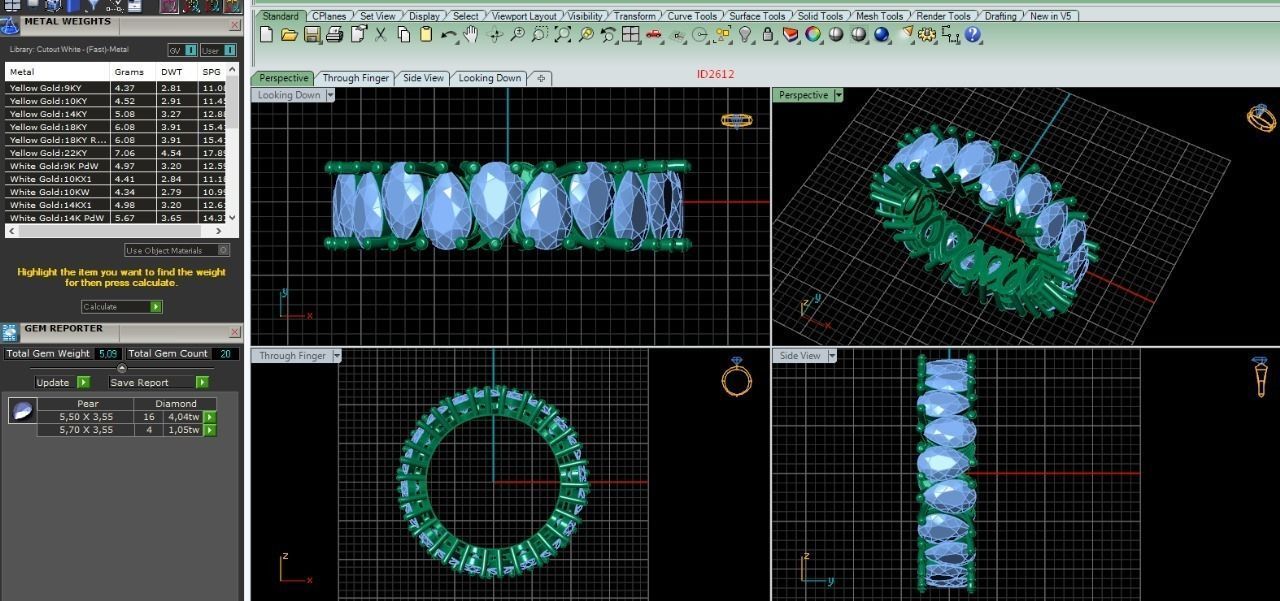The width and height of the screenshot is (1280, 601).
Task: Click the options gear icon
Action: (x=927, y=35)
